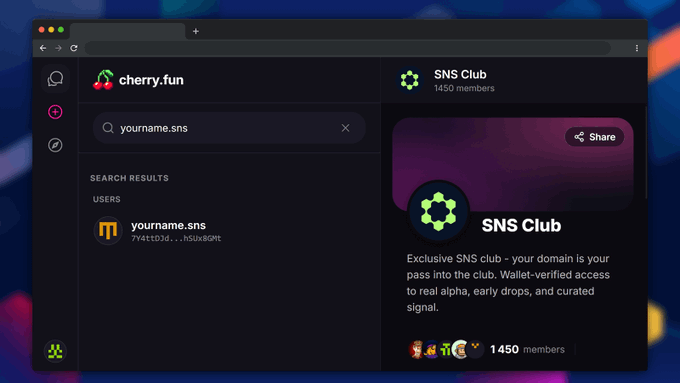
Task: Click the first member avatar in the member list
Action: click(x=416, y=349)
